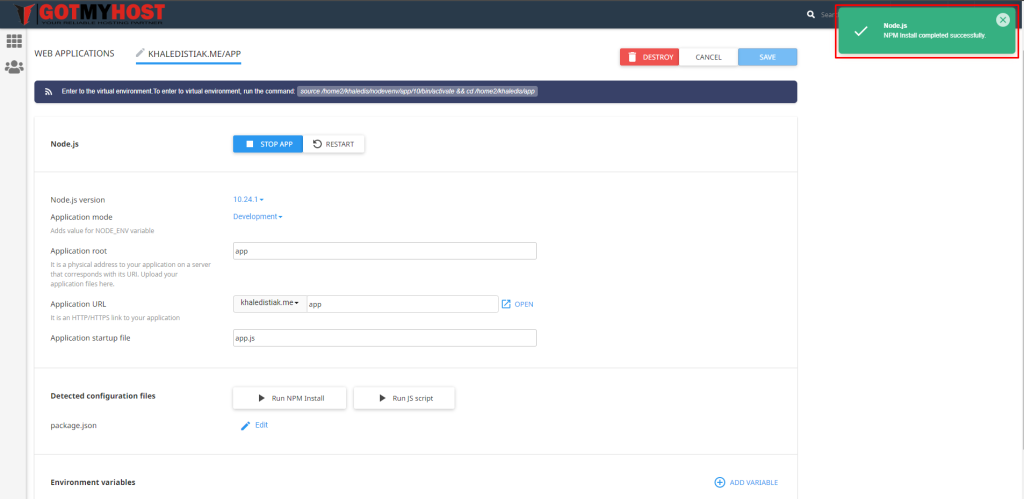This screenshot has height=499, width=1024.
Task: Click the plus icon for Add Variable
Action: [x=719, y=482]
